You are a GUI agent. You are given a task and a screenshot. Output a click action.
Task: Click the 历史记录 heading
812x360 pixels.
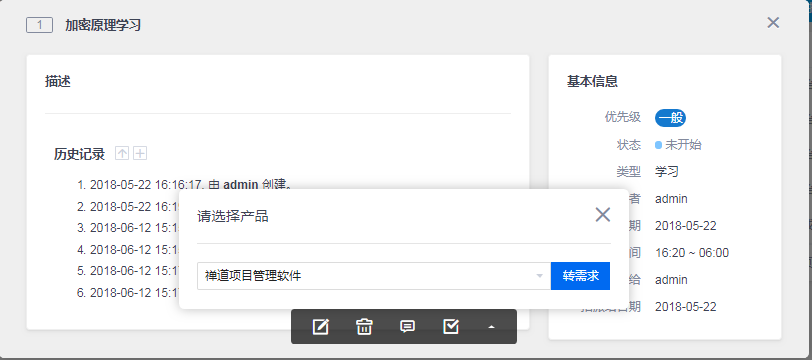click(79, 154)
